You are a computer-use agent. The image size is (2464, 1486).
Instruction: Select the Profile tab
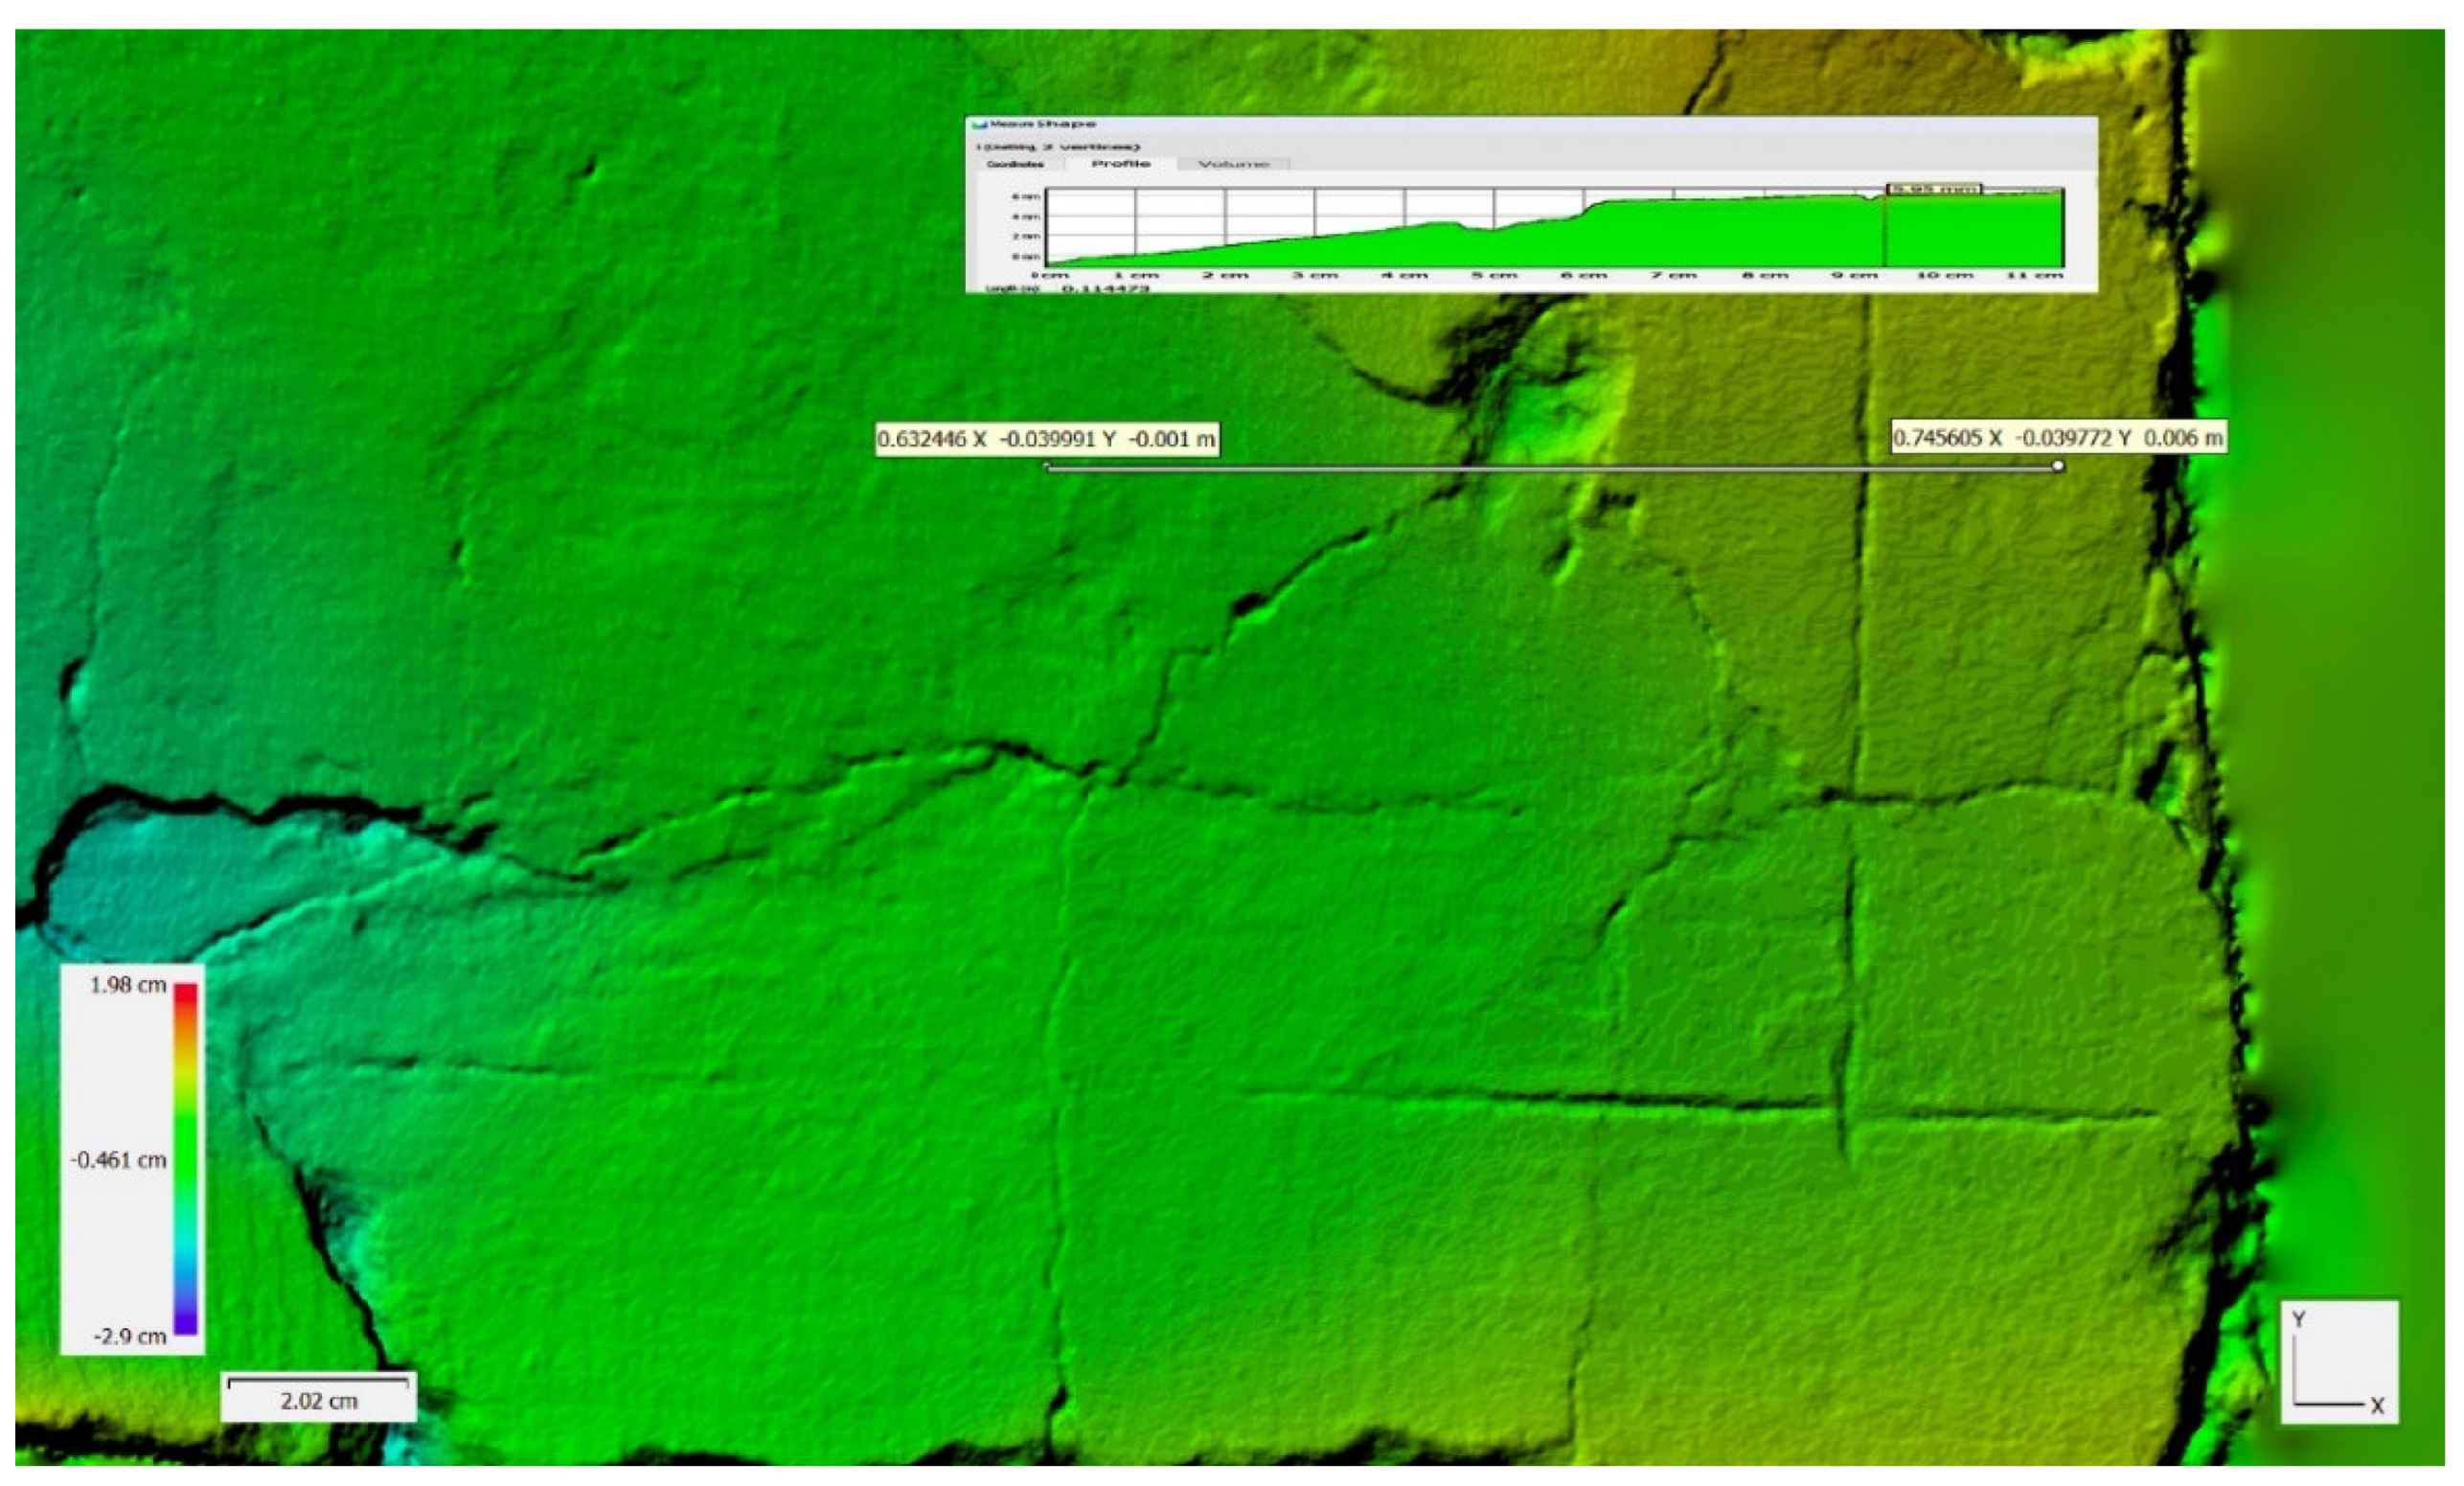coord(1120,163)
